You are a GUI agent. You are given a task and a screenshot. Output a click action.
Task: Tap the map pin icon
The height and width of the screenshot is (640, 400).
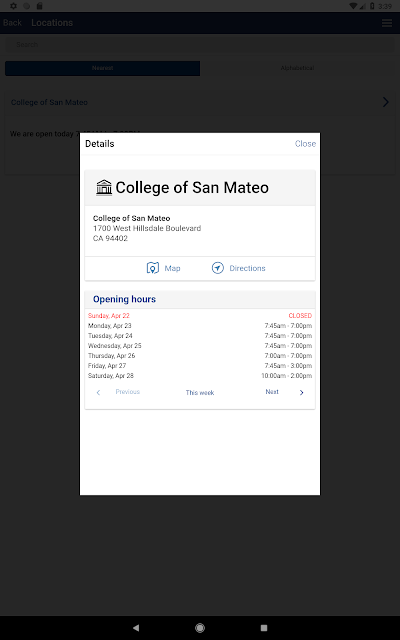pos(153,268)
